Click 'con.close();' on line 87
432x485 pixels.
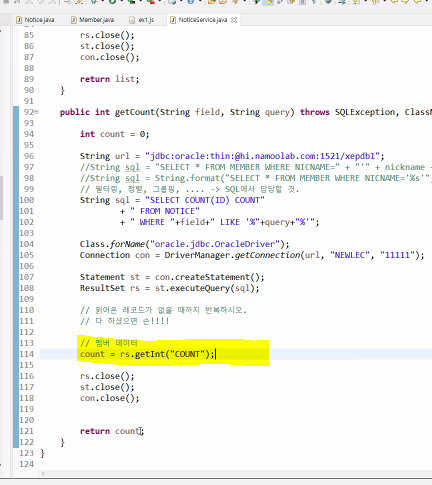110,57
